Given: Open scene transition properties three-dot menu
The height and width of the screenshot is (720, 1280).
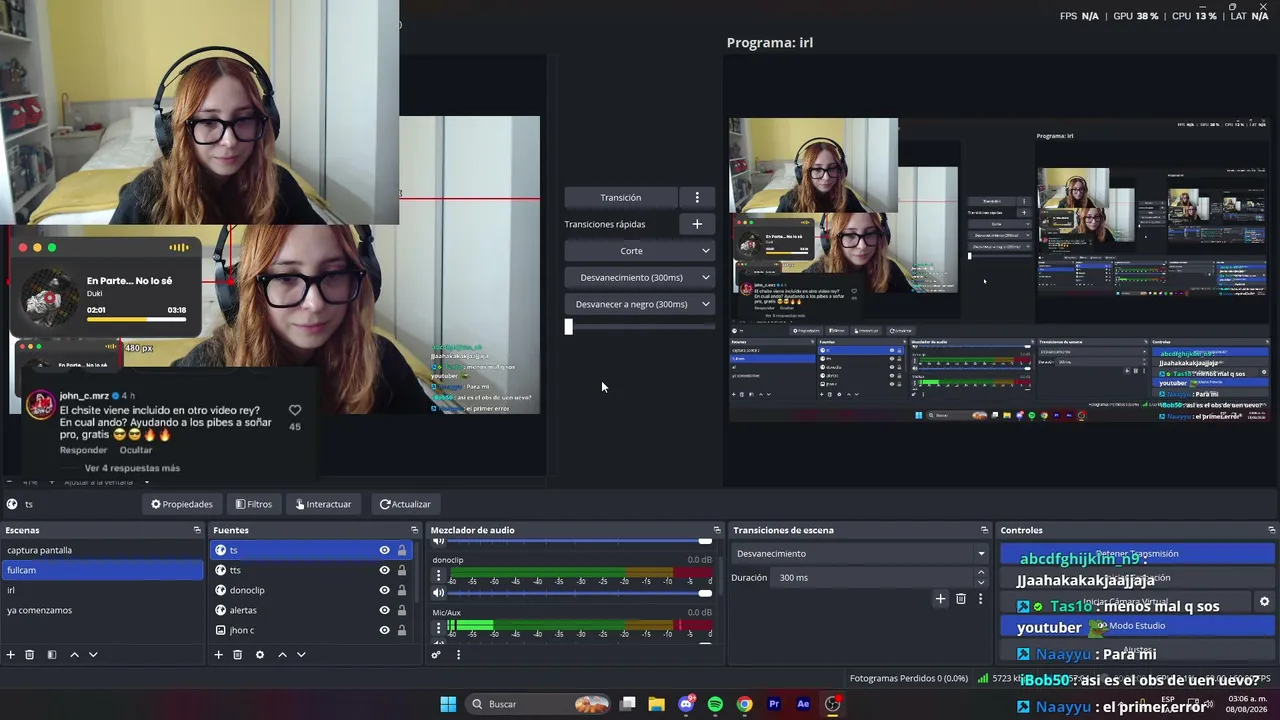Looking at the screenshot, I should (980, 599).
